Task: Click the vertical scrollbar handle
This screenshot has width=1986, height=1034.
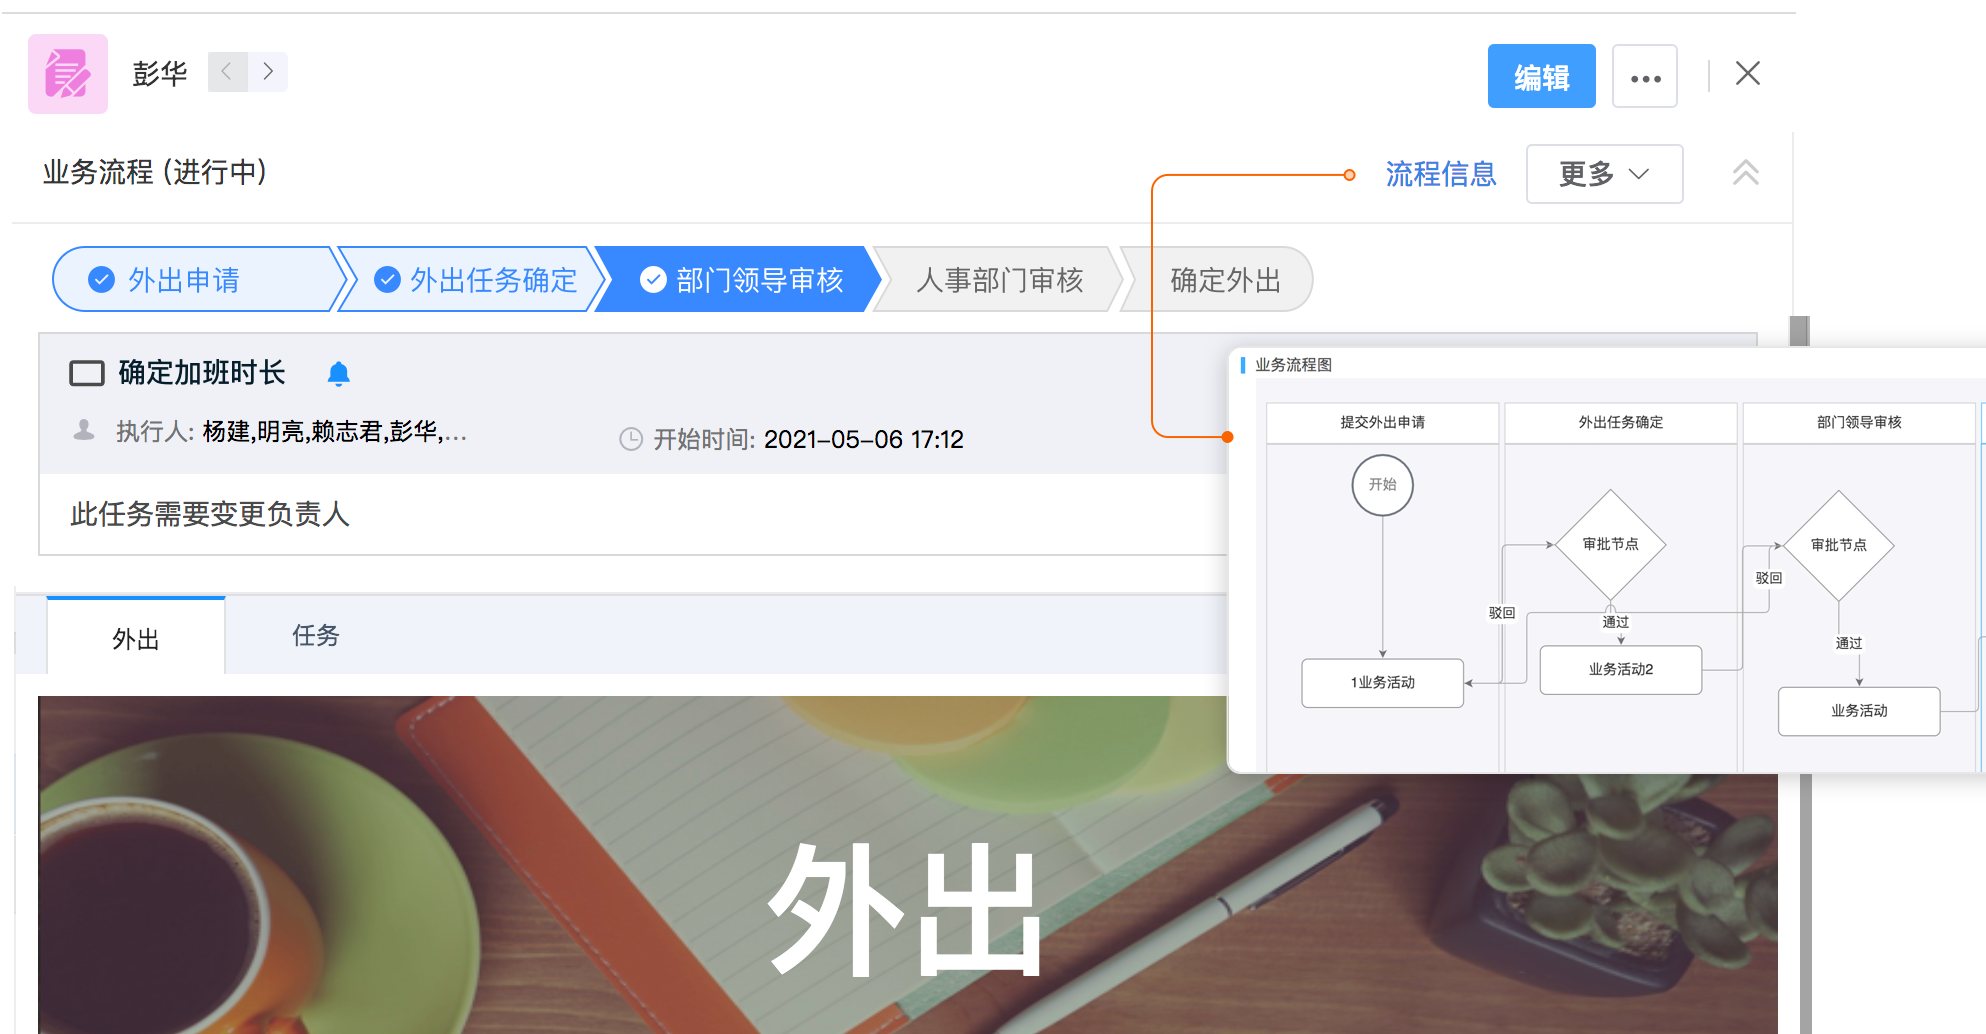Action: point(1800,331)
